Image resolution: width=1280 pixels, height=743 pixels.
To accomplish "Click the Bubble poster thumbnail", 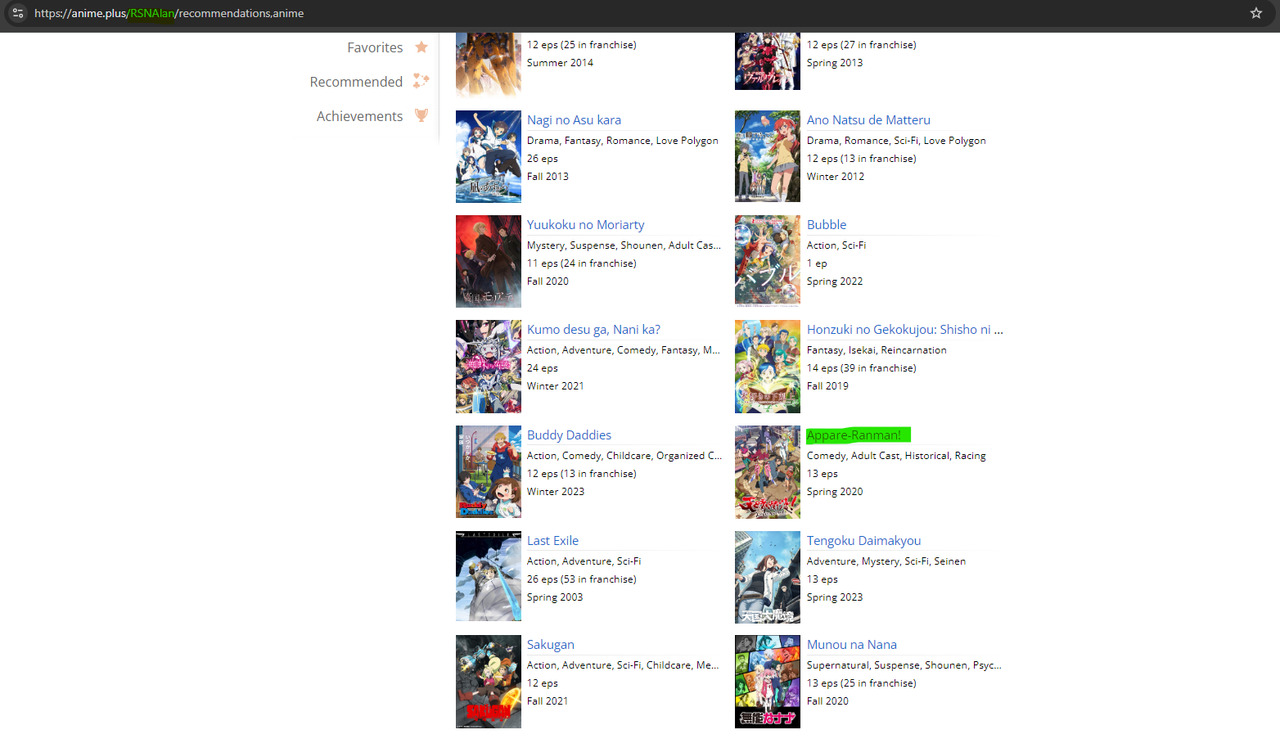I will pyautogui.click(x=768, y=262).
